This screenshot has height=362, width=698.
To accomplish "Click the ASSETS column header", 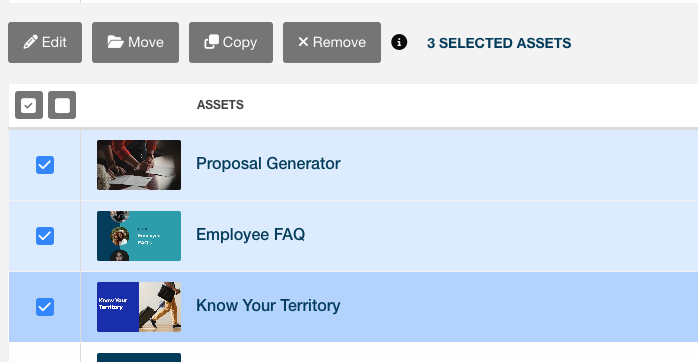I will point(220,105).
